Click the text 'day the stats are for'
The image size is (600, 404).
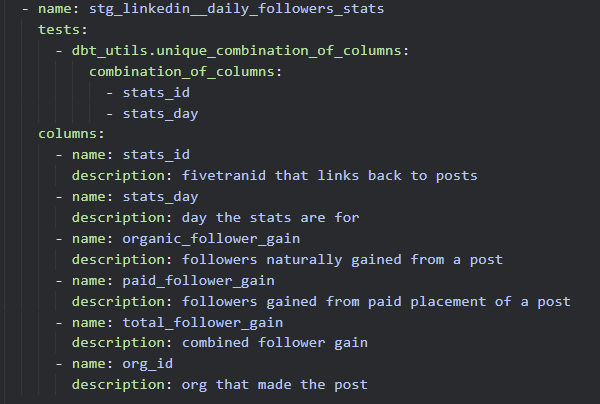click(x=270, y=217)
